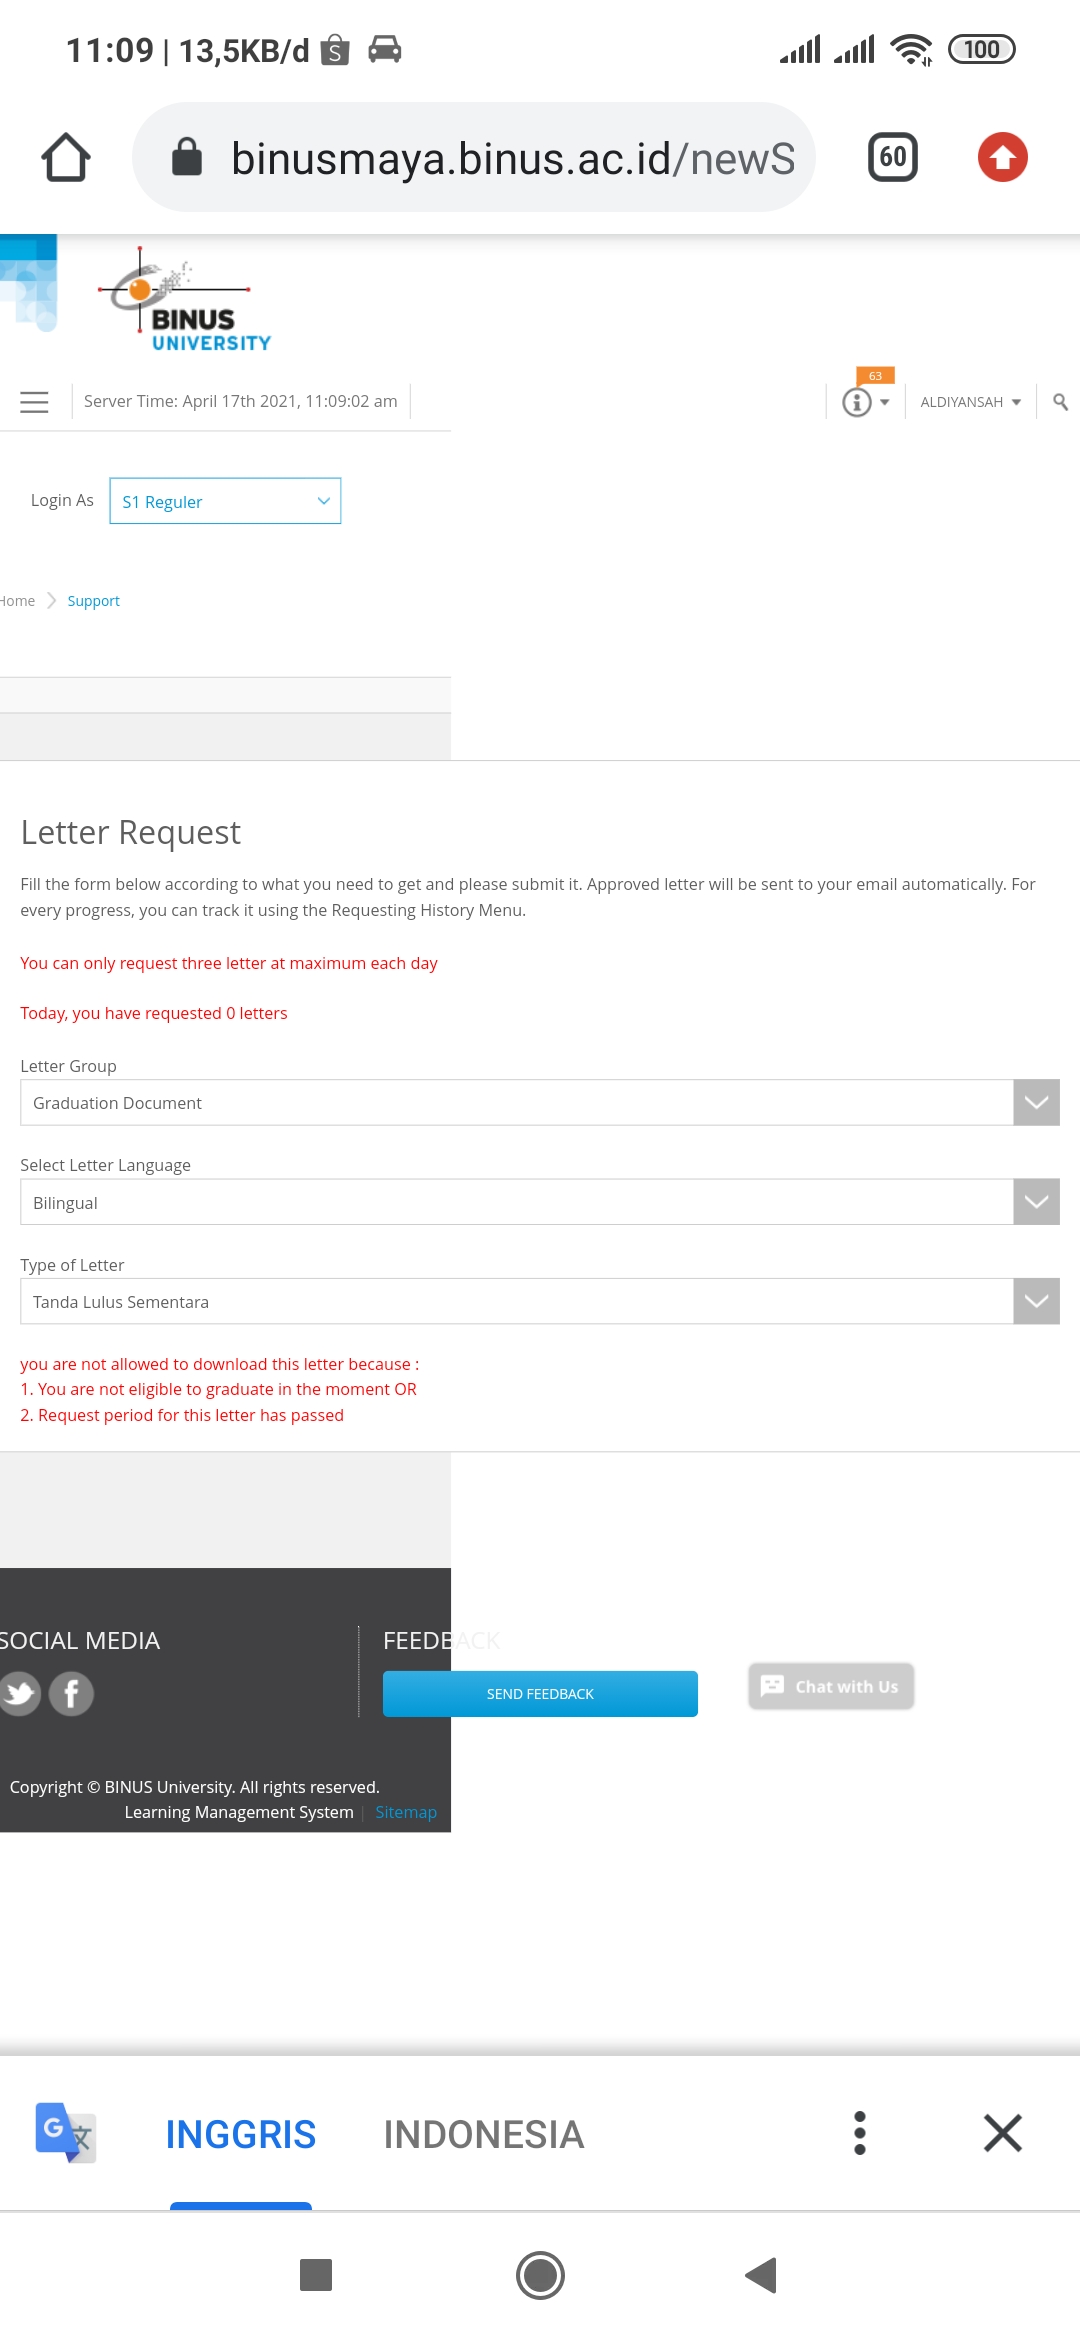Expand the ALDIYANSAH user menu
The height and width of the screenshot is (2340, 1080).
970,402
